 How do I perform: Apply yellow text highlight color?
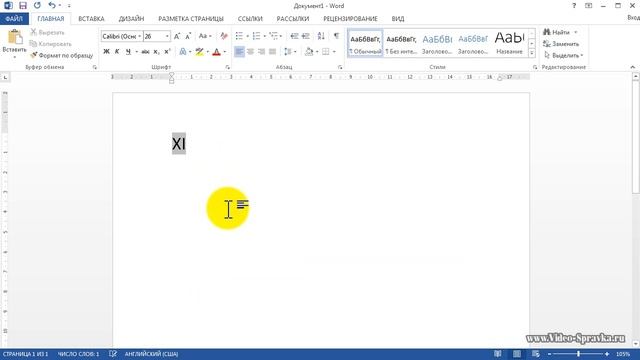click(x=199, y=51)
